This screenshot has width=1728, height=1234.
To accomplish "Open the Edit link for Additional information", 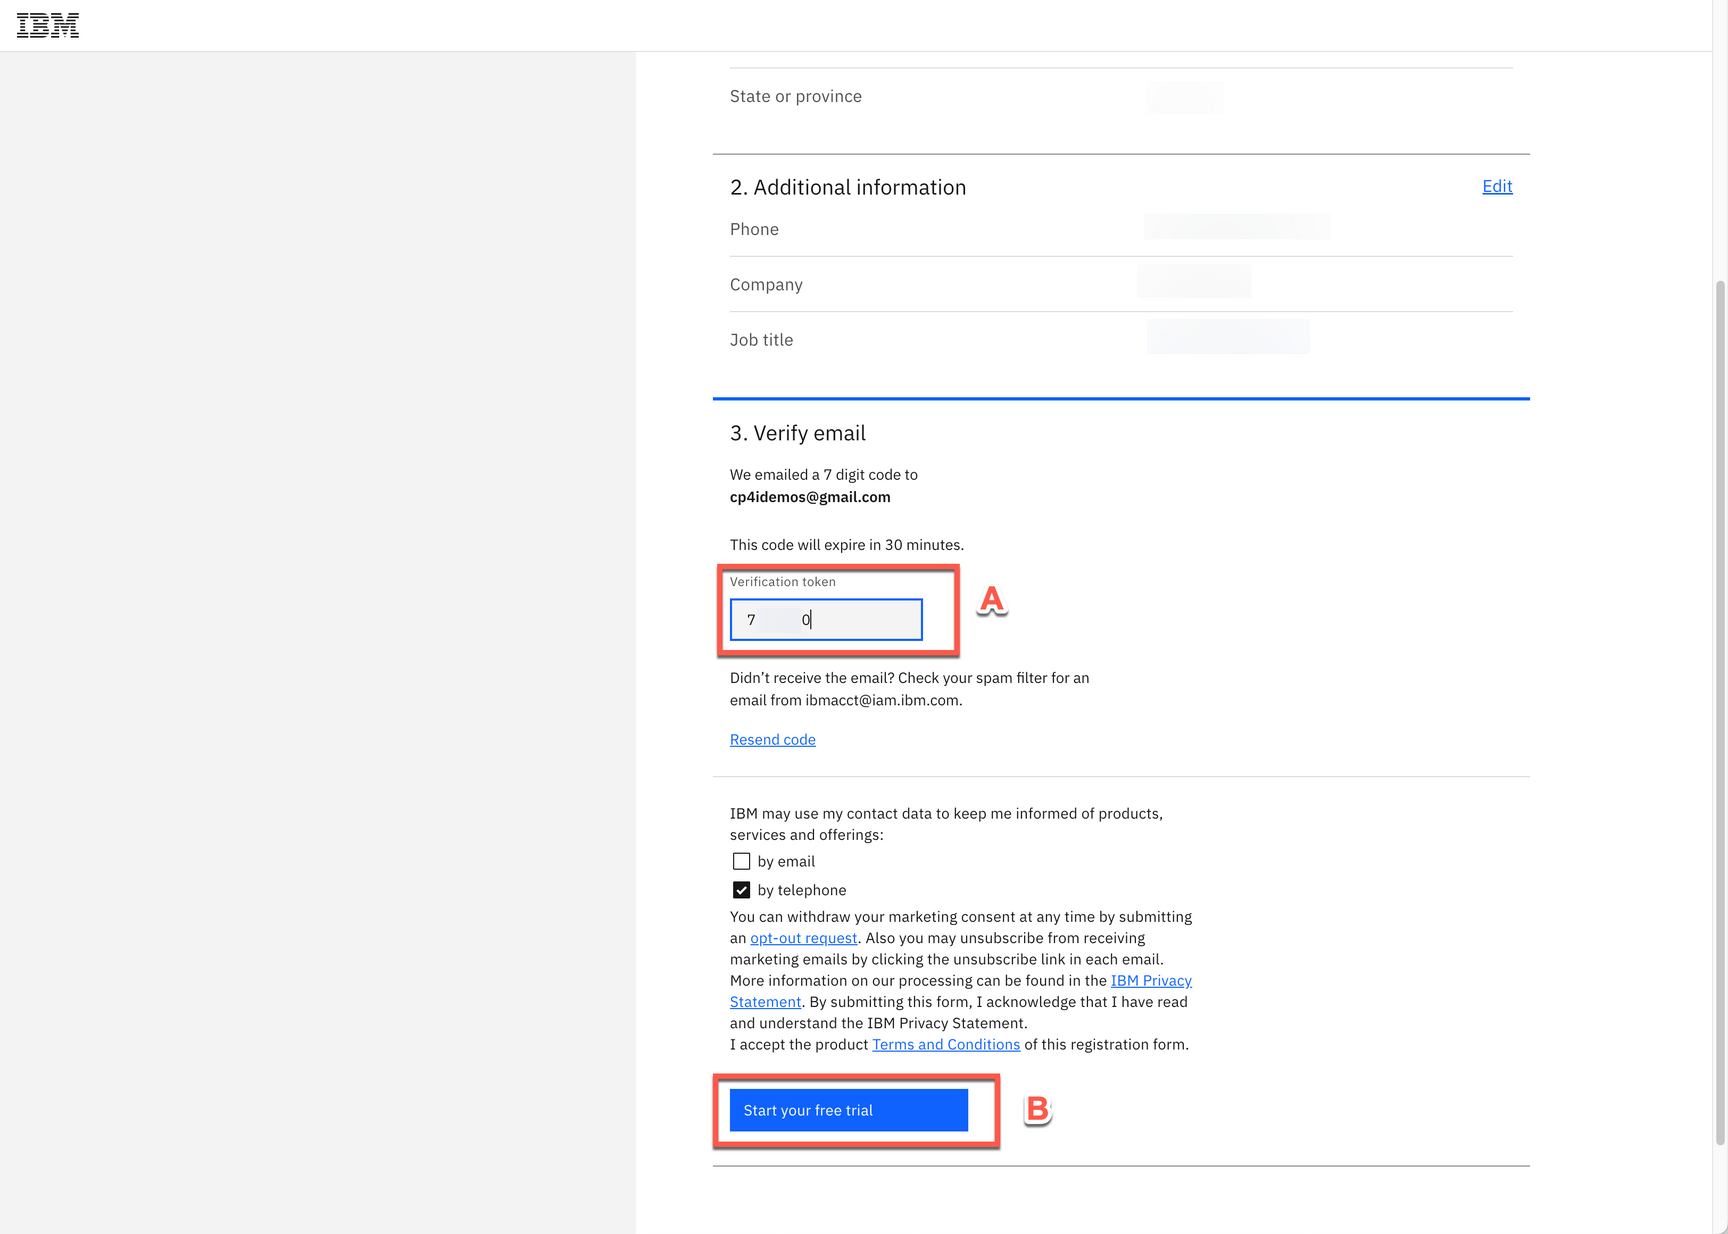I will point(1496,186).
